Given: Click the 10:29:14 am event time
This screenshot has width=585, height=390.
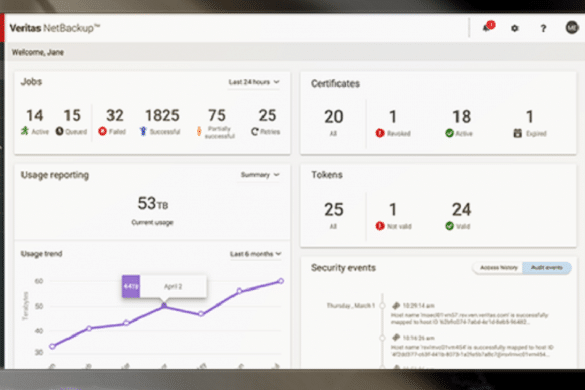Looking at the screenshot, I should point(419,306).
